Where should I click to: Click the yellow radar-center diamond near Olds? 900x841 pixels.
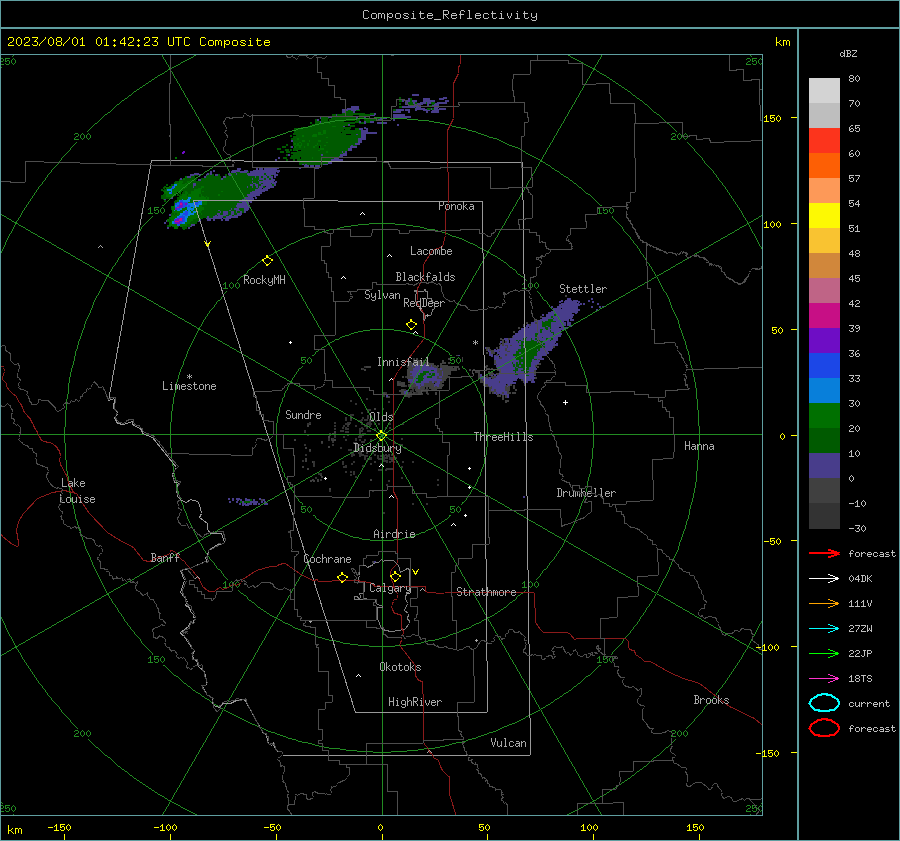381,436
